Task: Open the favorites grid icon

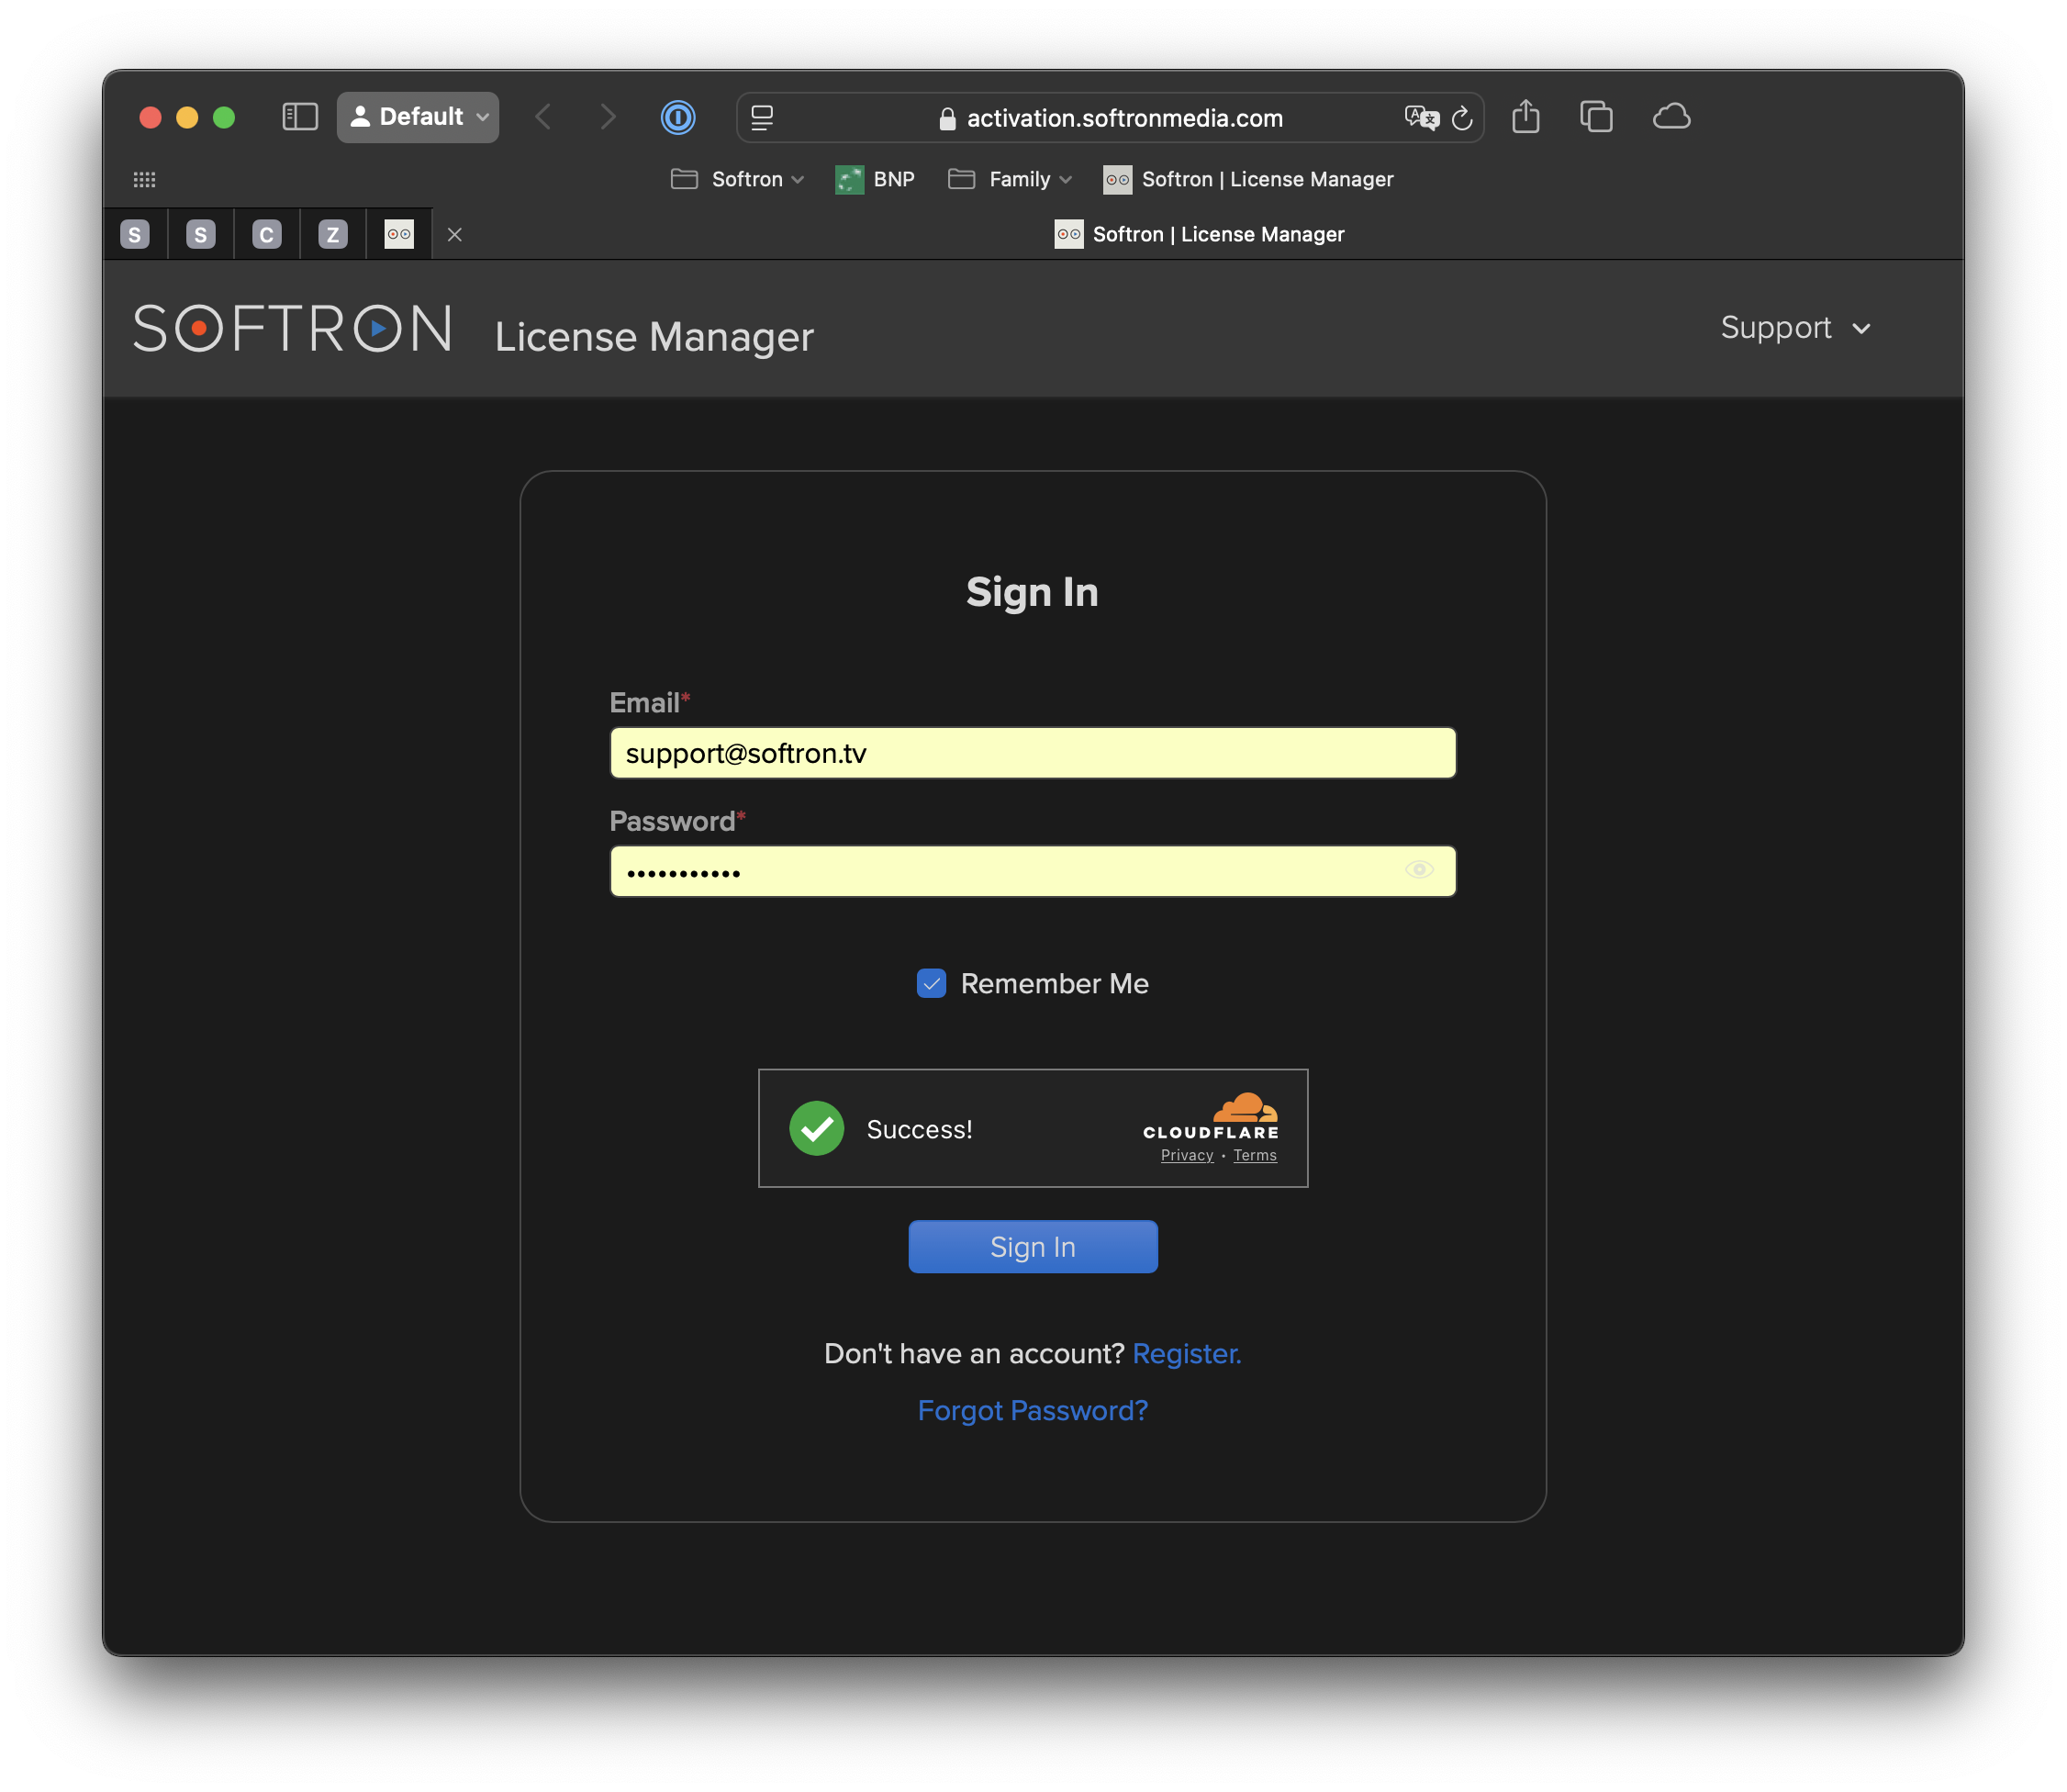Action: tap(144, 179)
